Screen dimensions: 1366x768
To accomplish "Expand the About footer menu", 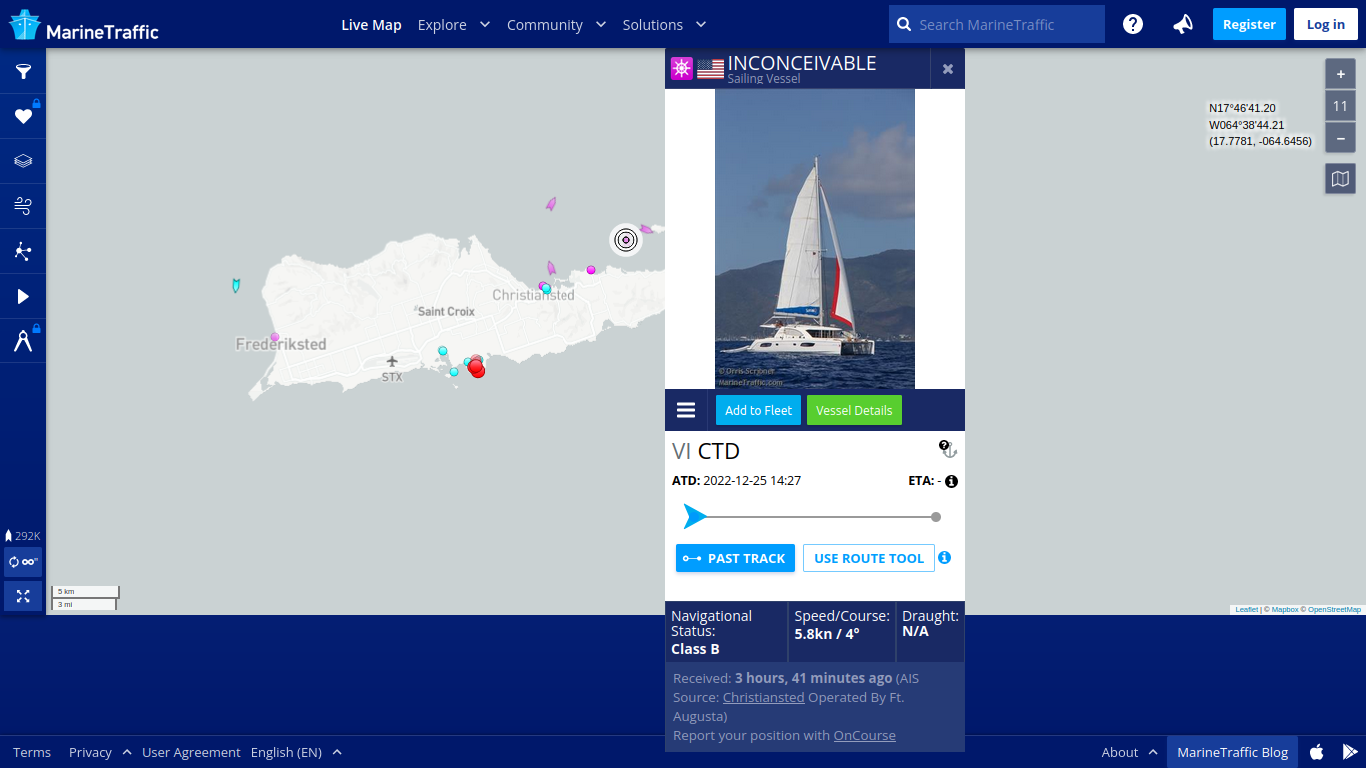I will coord(1129,752).
